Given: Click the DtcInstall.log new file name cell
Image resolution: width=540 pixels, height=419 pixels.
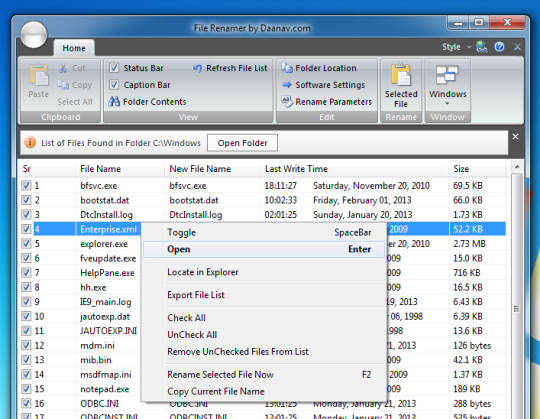Looking at the screenshot, I should [x=196, y=215].
